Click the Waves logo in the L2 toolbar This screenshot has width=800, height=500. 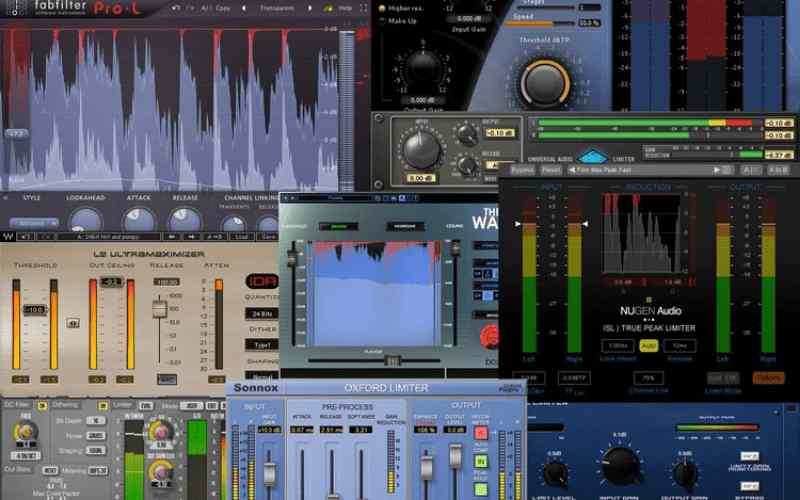(8, 237)
